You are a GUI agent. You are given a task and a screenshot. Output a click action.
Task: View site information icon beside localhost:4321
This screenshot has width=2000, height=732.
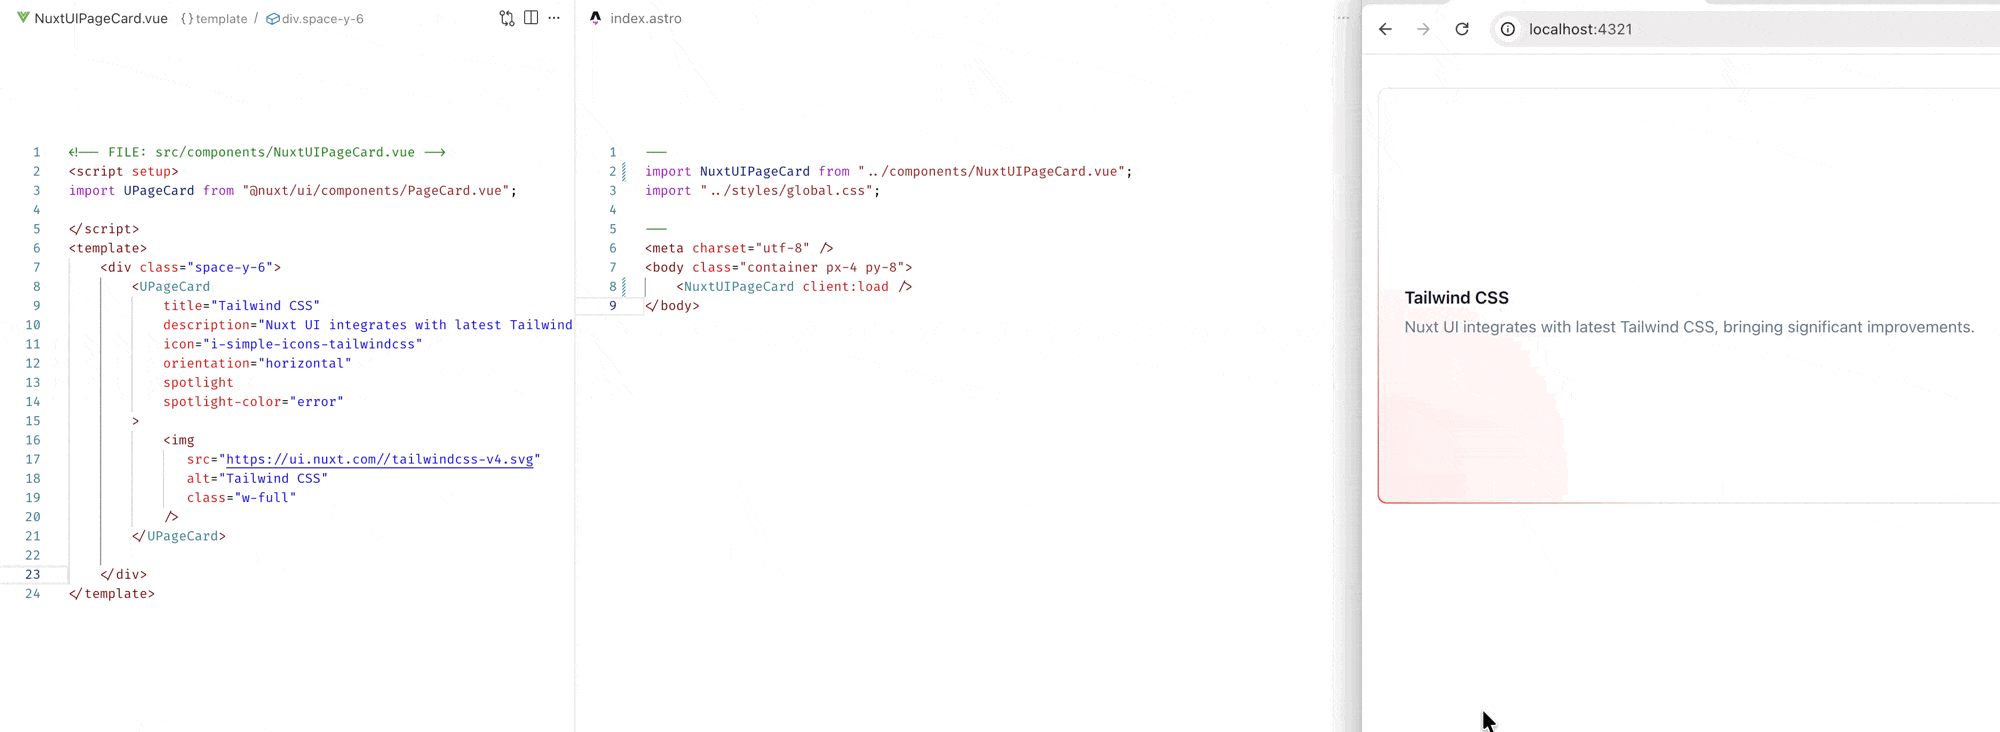(x=1508, y=29)
